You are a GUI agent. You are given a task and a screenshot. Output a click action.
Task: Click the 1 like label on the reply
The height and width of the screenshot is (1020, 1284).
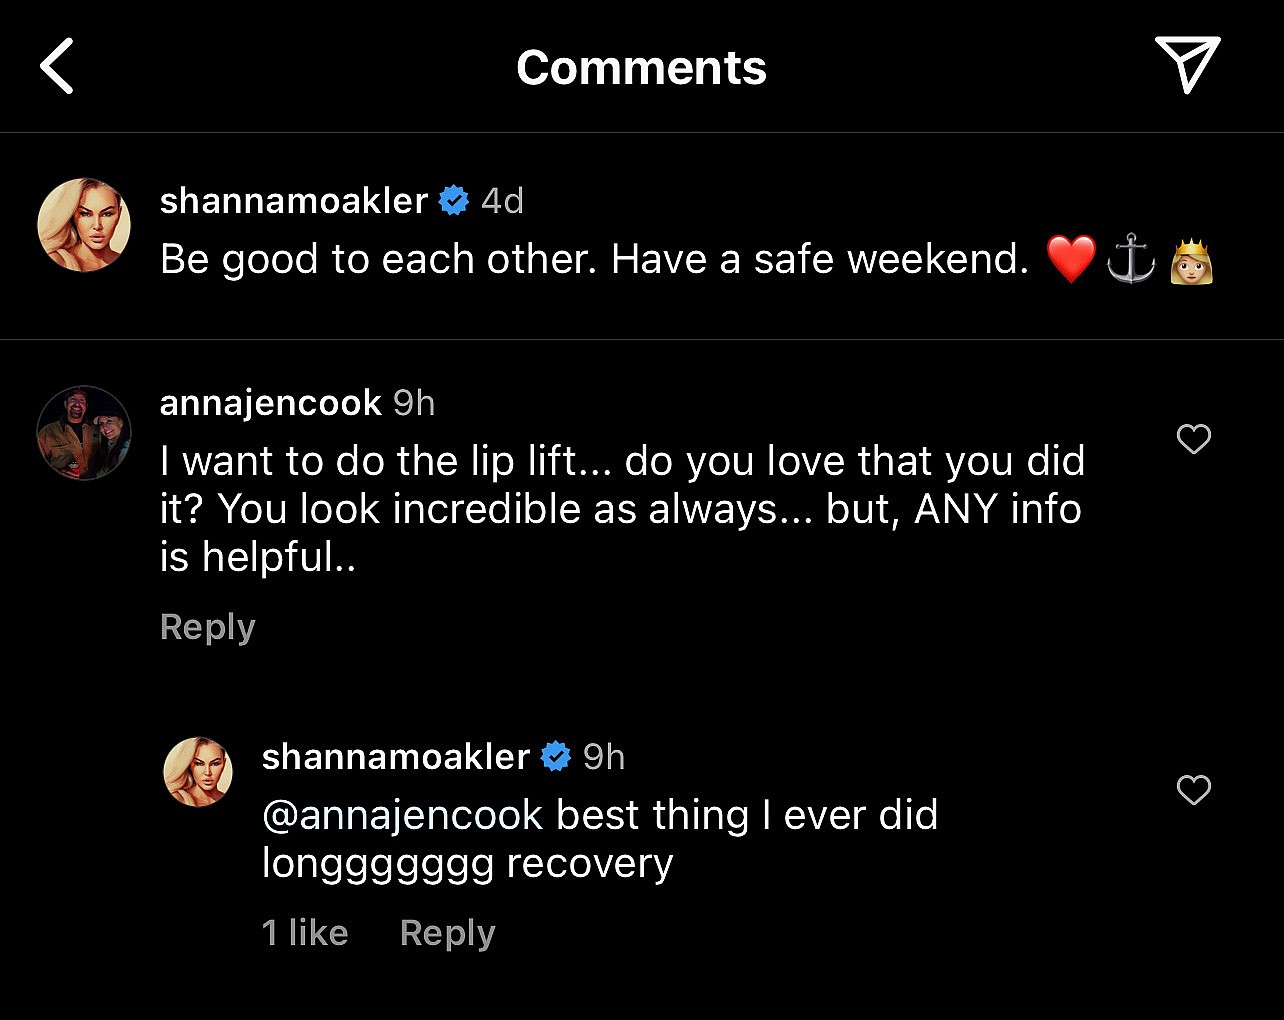pos(304,932)
